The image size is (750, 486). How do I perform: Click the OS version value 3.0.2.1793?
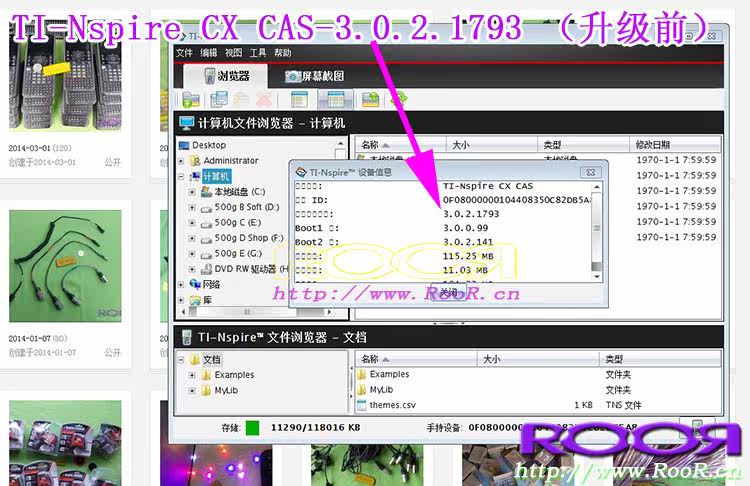[x=471, y=214]
